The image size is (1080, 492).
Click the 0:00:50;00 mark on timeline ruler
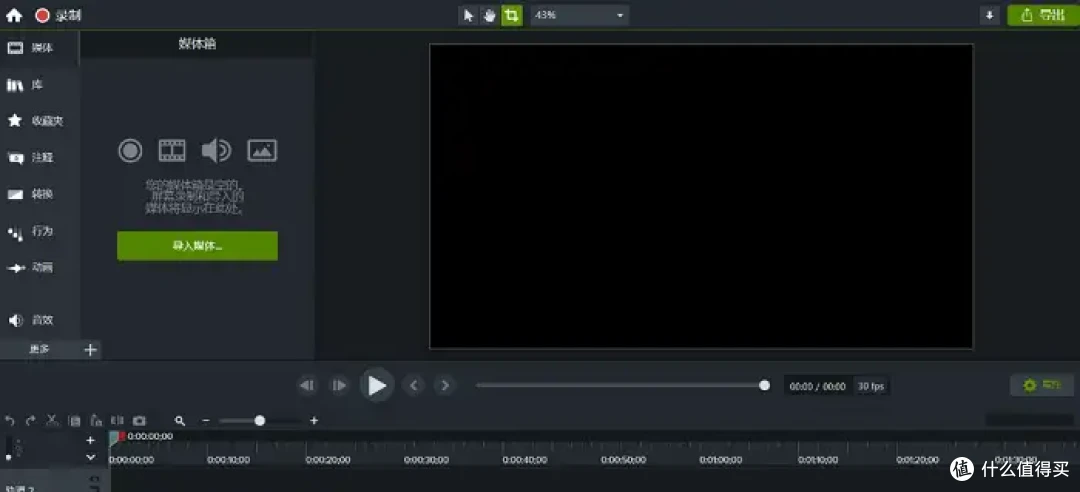coord(623,460)
